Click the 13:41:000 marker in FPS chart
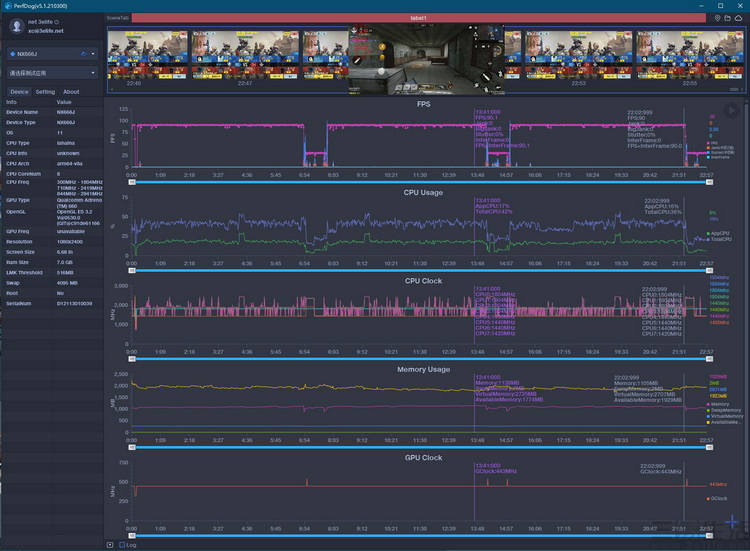The width and height of the screenshot is (750, 551). pos(487,112)
